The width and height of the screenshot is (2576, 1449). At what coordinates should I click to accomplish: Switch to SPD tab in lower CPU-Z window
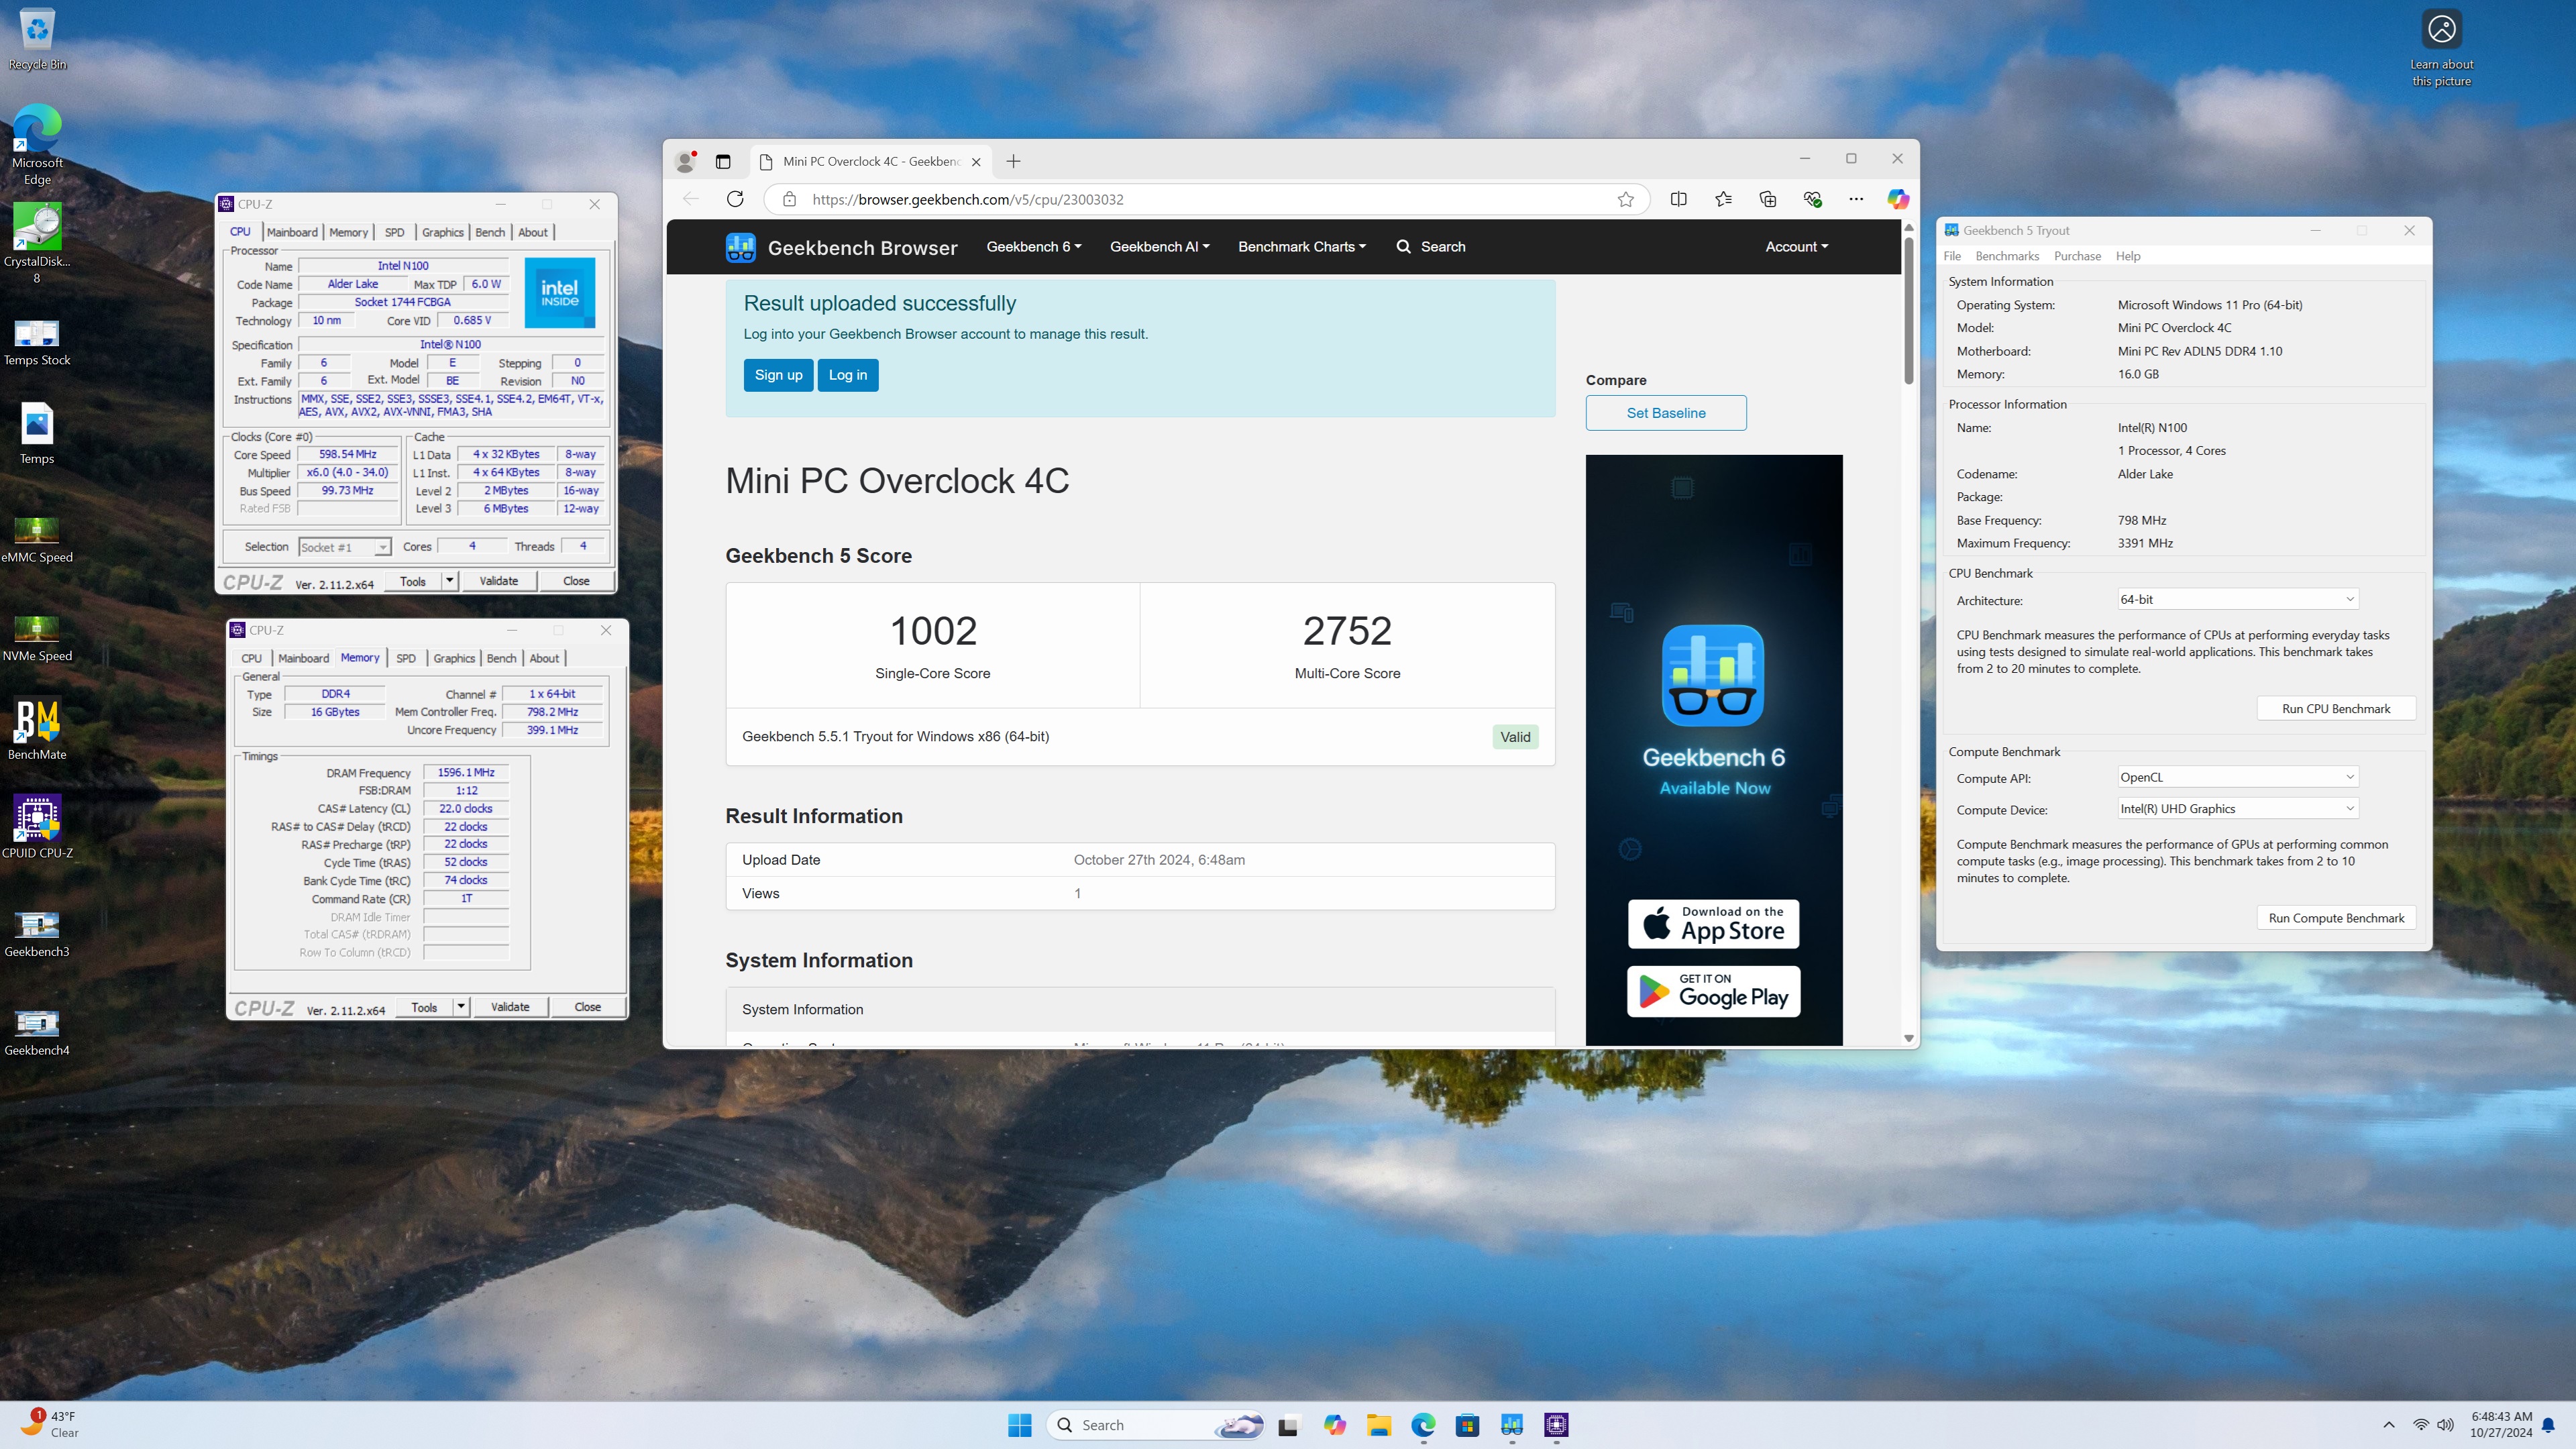point(405,658)
